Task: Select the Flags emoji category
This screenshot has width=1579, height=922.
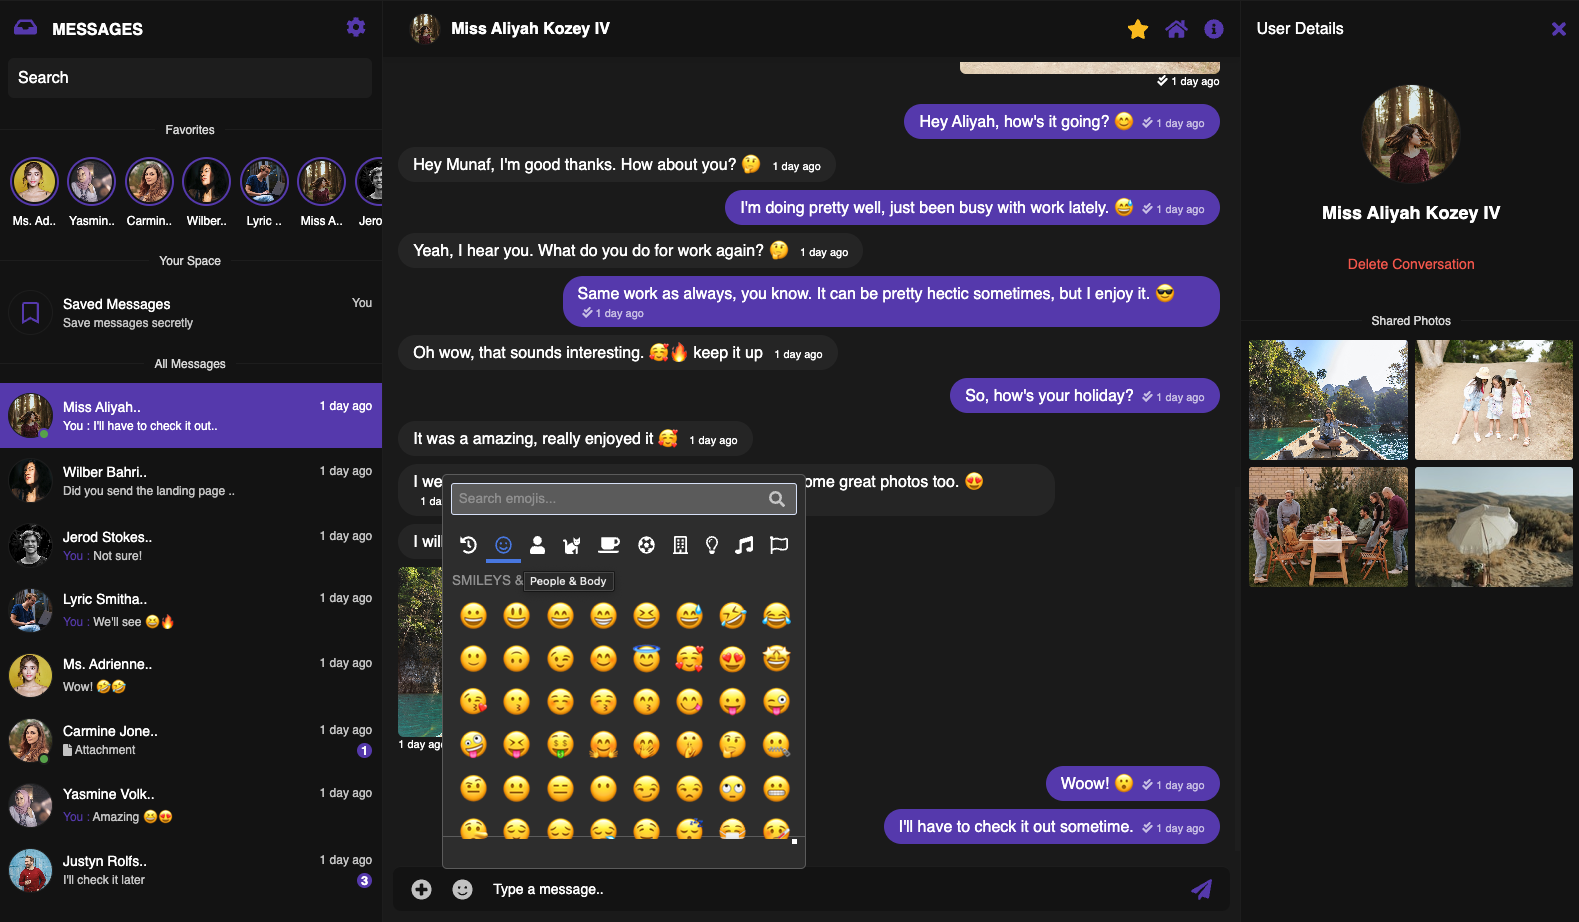Action: [x=779, y=545]
